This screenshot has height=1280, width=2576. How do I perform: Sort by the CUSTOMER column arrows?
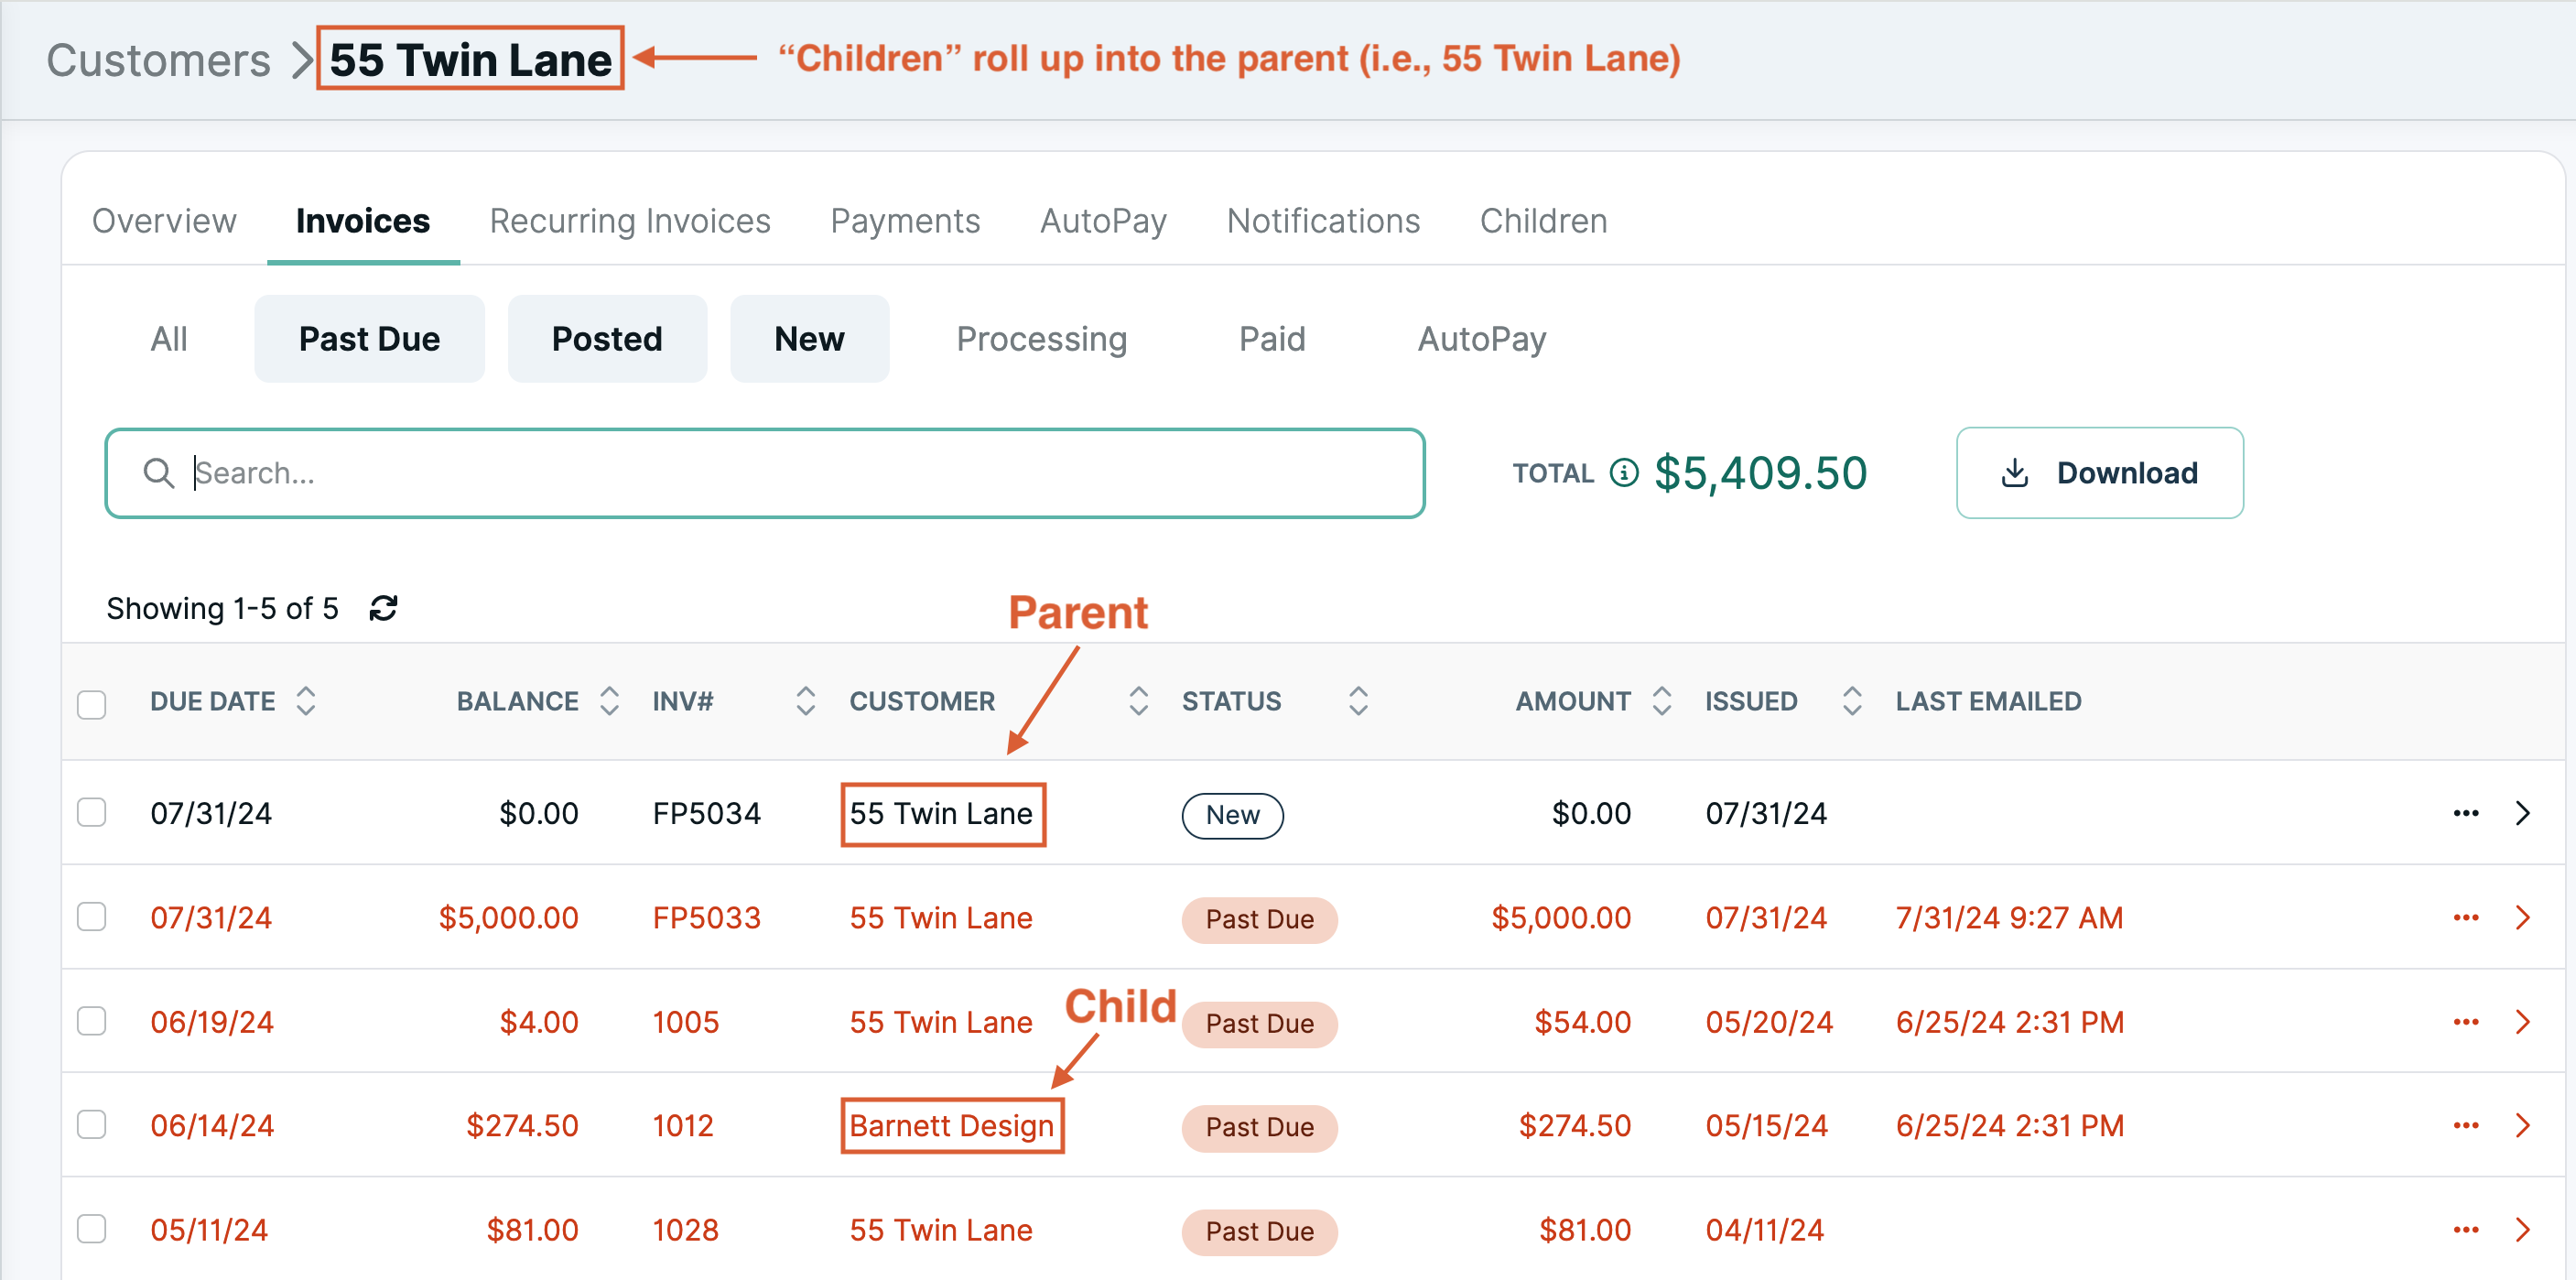click(x=1138, y=701)
